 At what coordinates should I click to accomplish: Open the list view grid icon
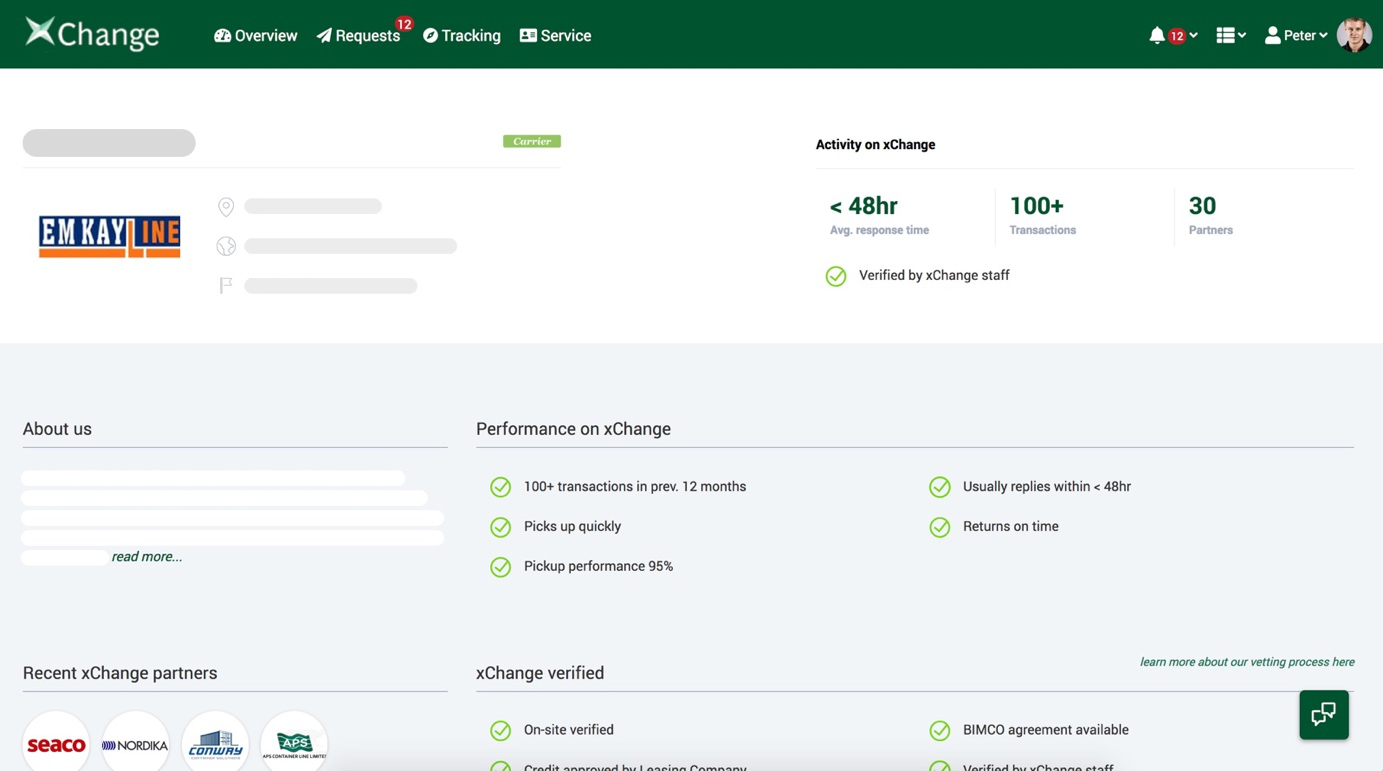coord(1225,35)
